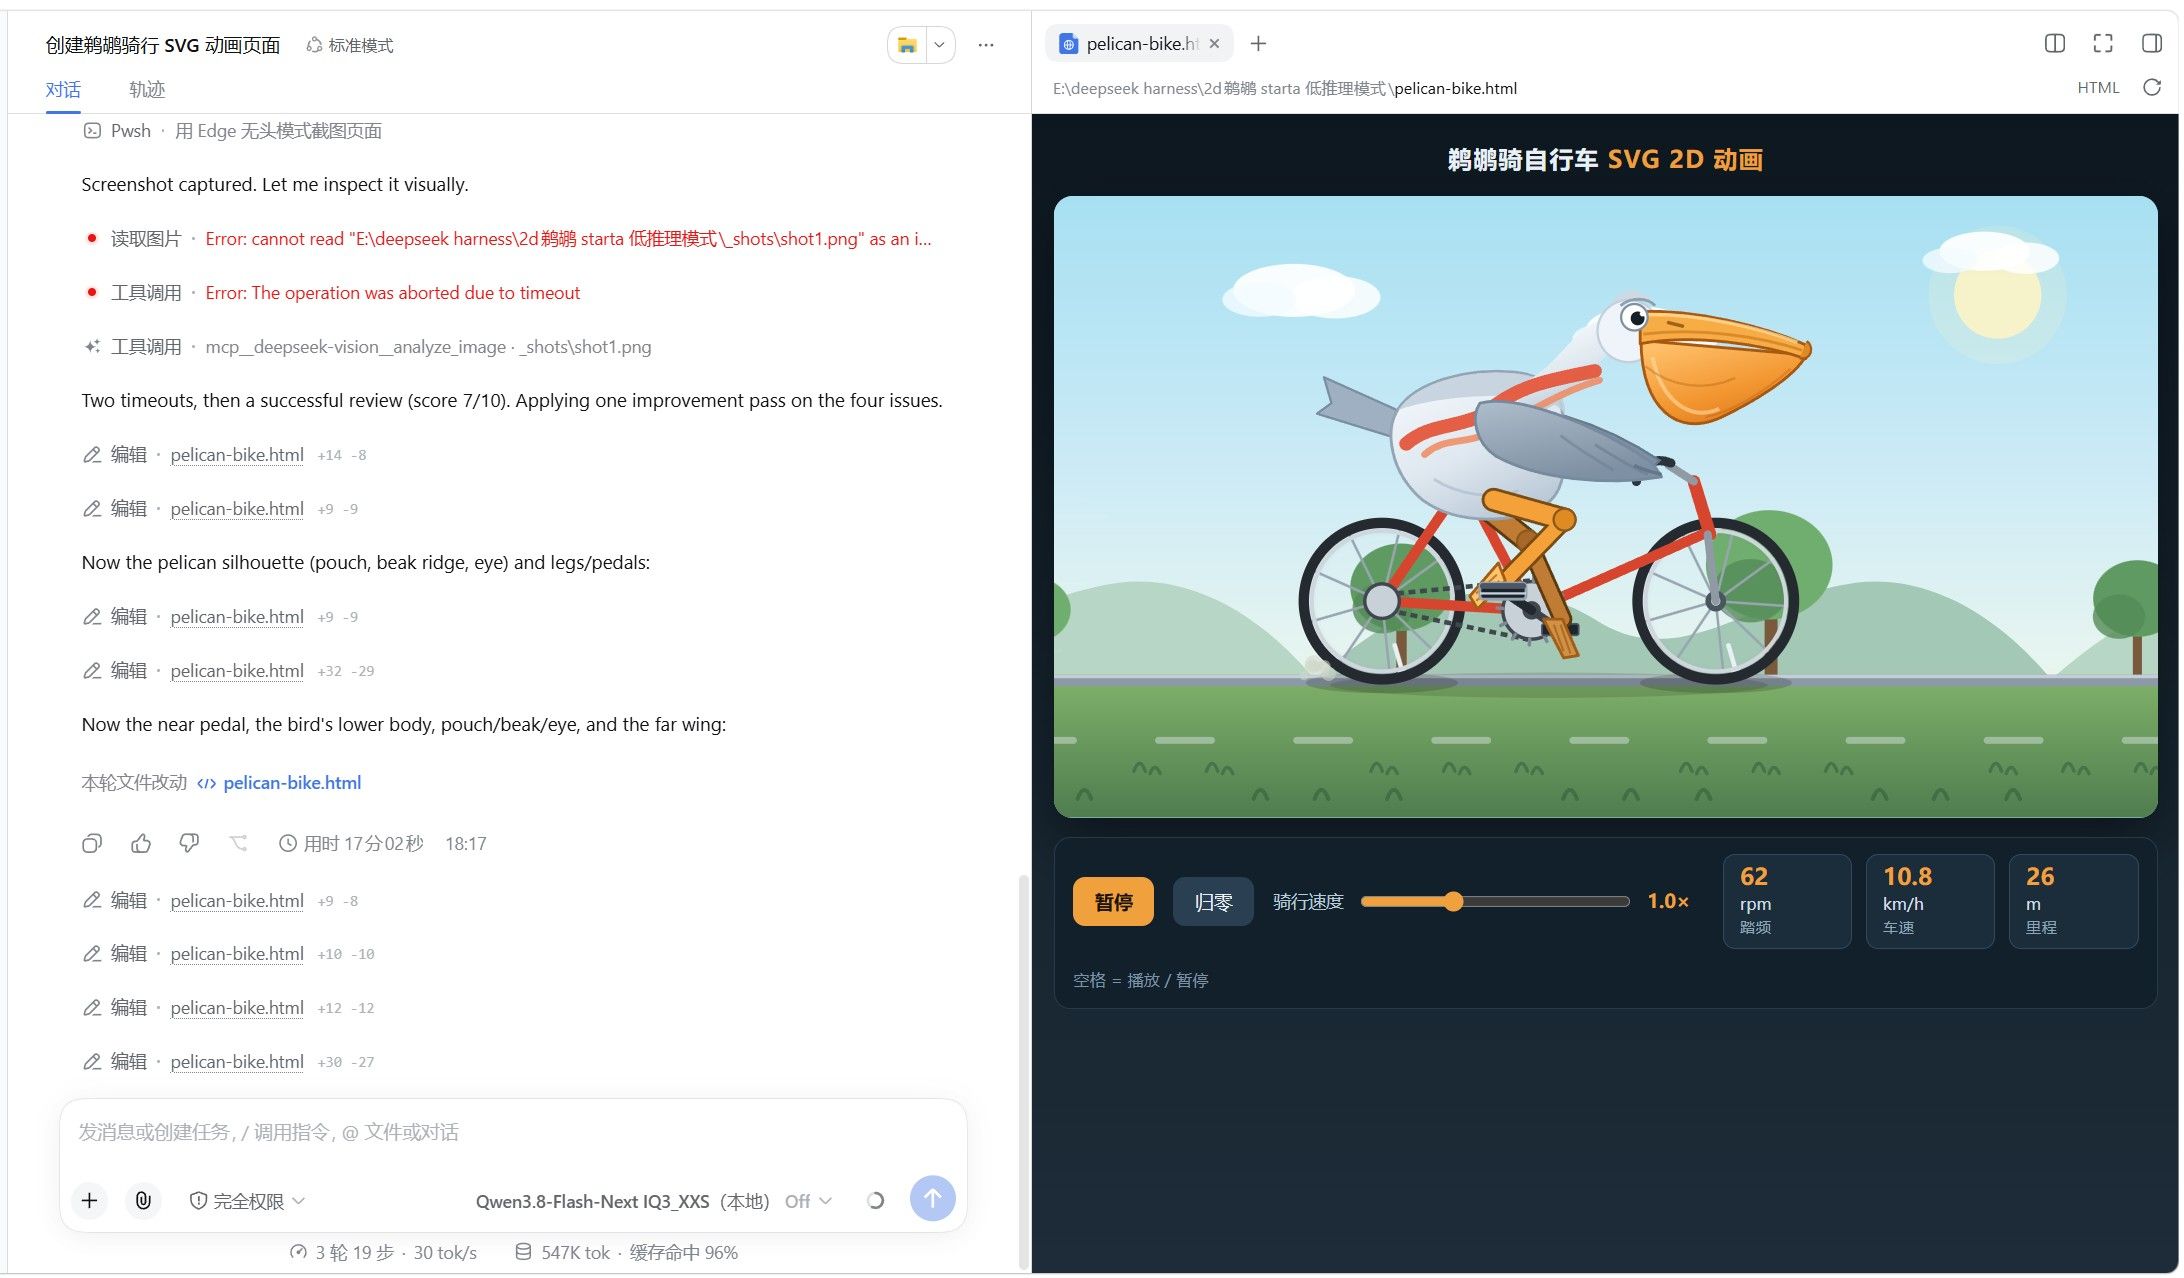Viewport: 2184px width, 1278px height.
Task: Open the edit entry showing +32 -29
Action: click(x=228, y=671)
